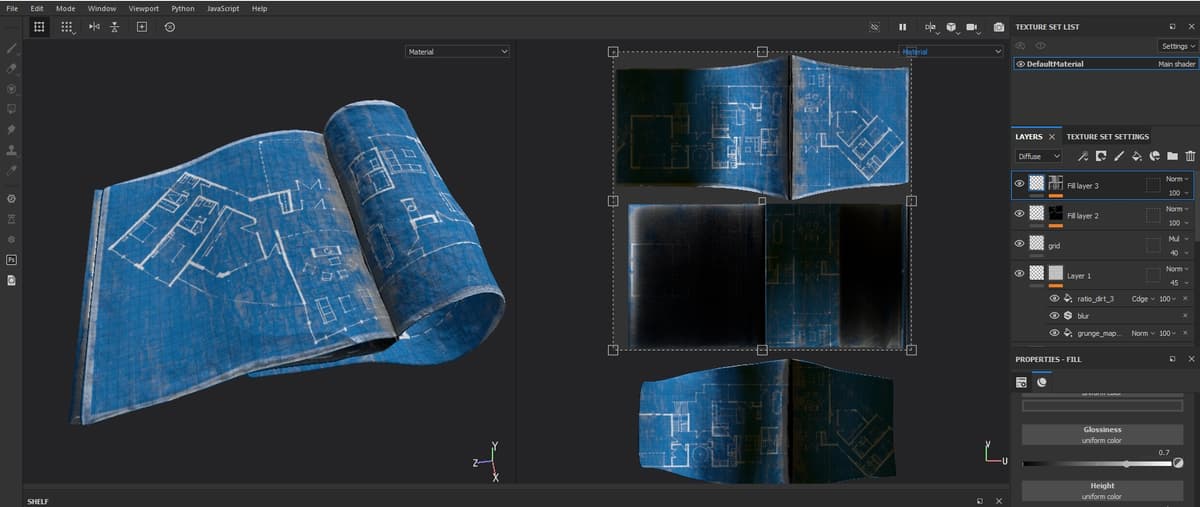Select the Eraser tool in left toolbar
Image resolution: width=1200 pixels, height=507 pixels.
click(12, 68)
